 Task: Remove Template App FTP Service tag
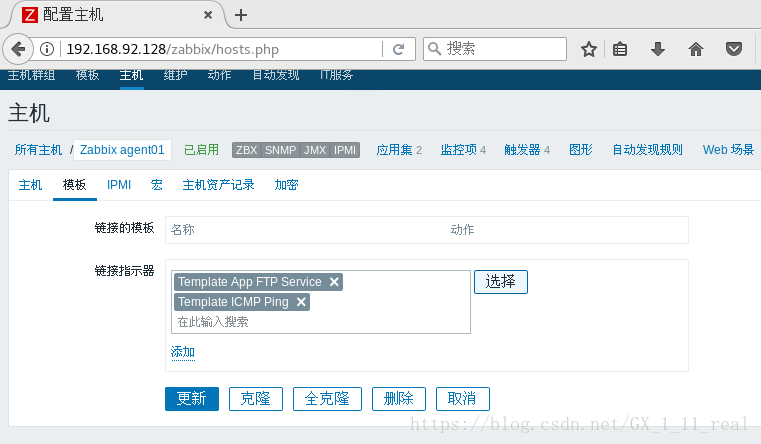pyautogui.click(x=334, y=282)
